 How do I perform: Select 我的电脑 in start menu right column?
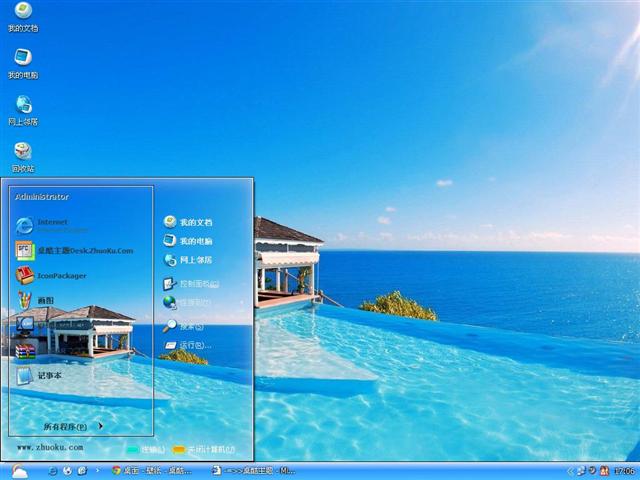(x=188, y=241)
